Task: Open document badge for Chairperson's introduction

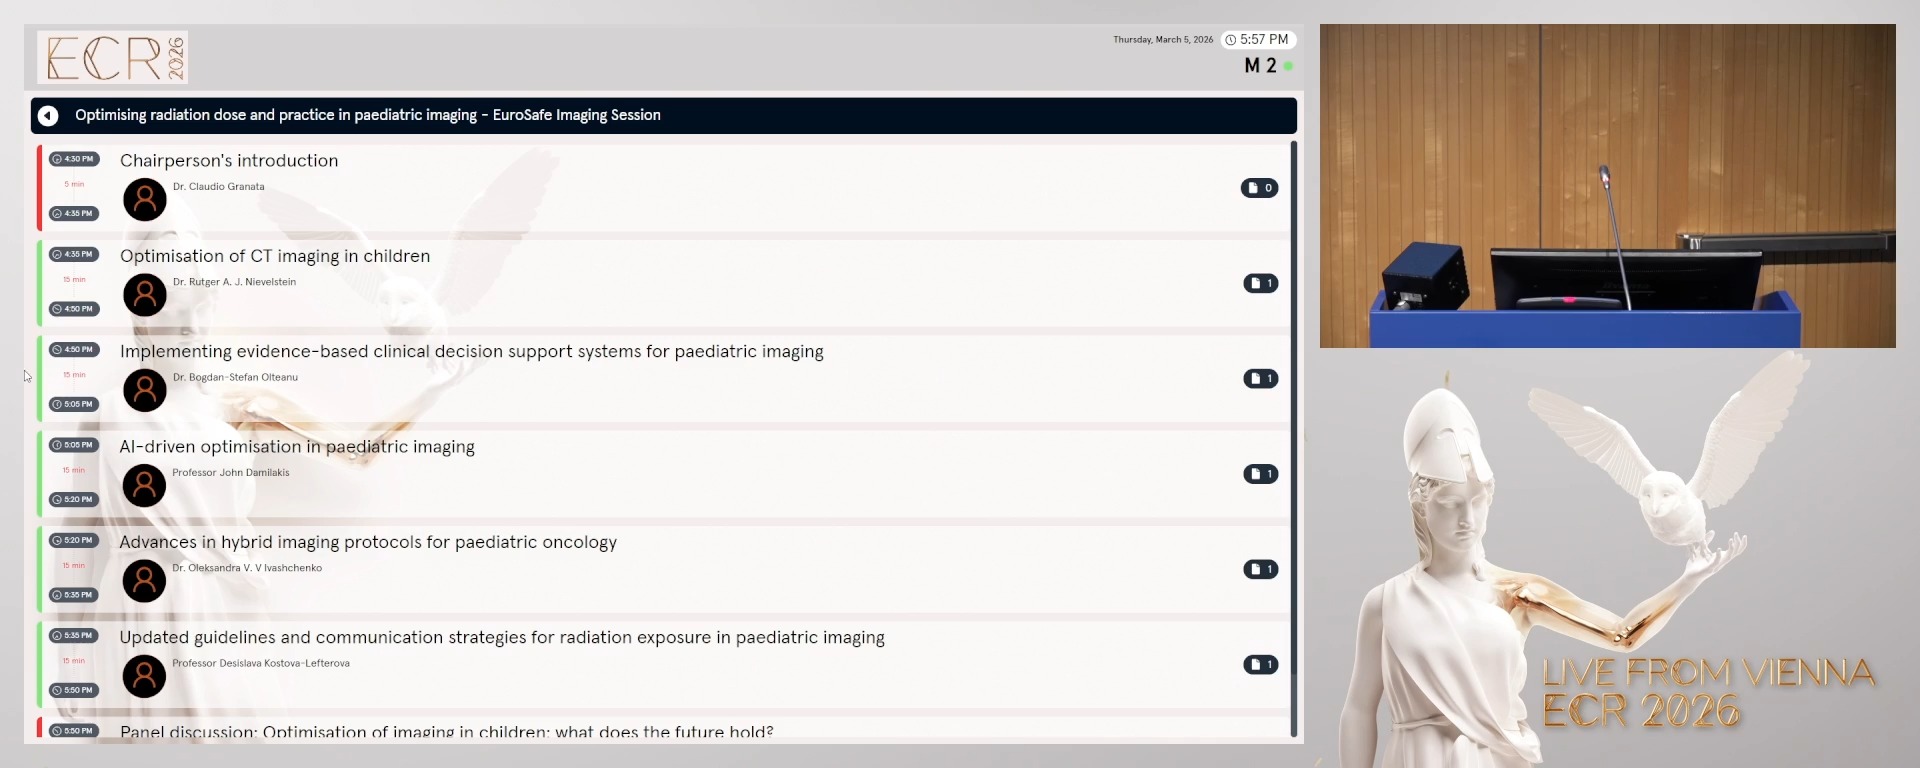Action: 1259,188
